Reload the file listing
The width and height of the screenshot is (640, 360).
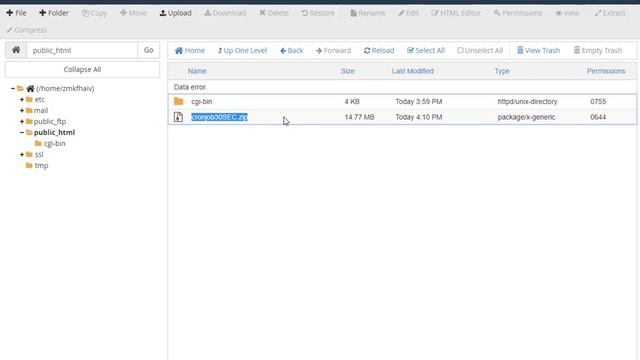(x=379, y=51)
